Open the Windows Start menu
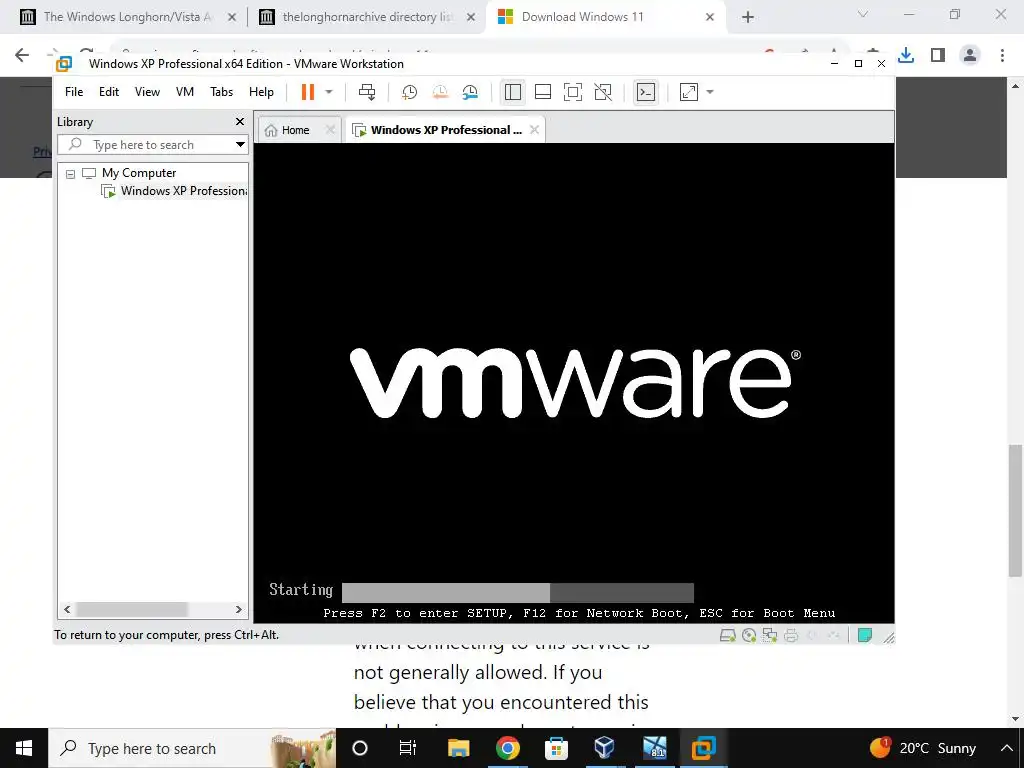 tap(24, 748)
